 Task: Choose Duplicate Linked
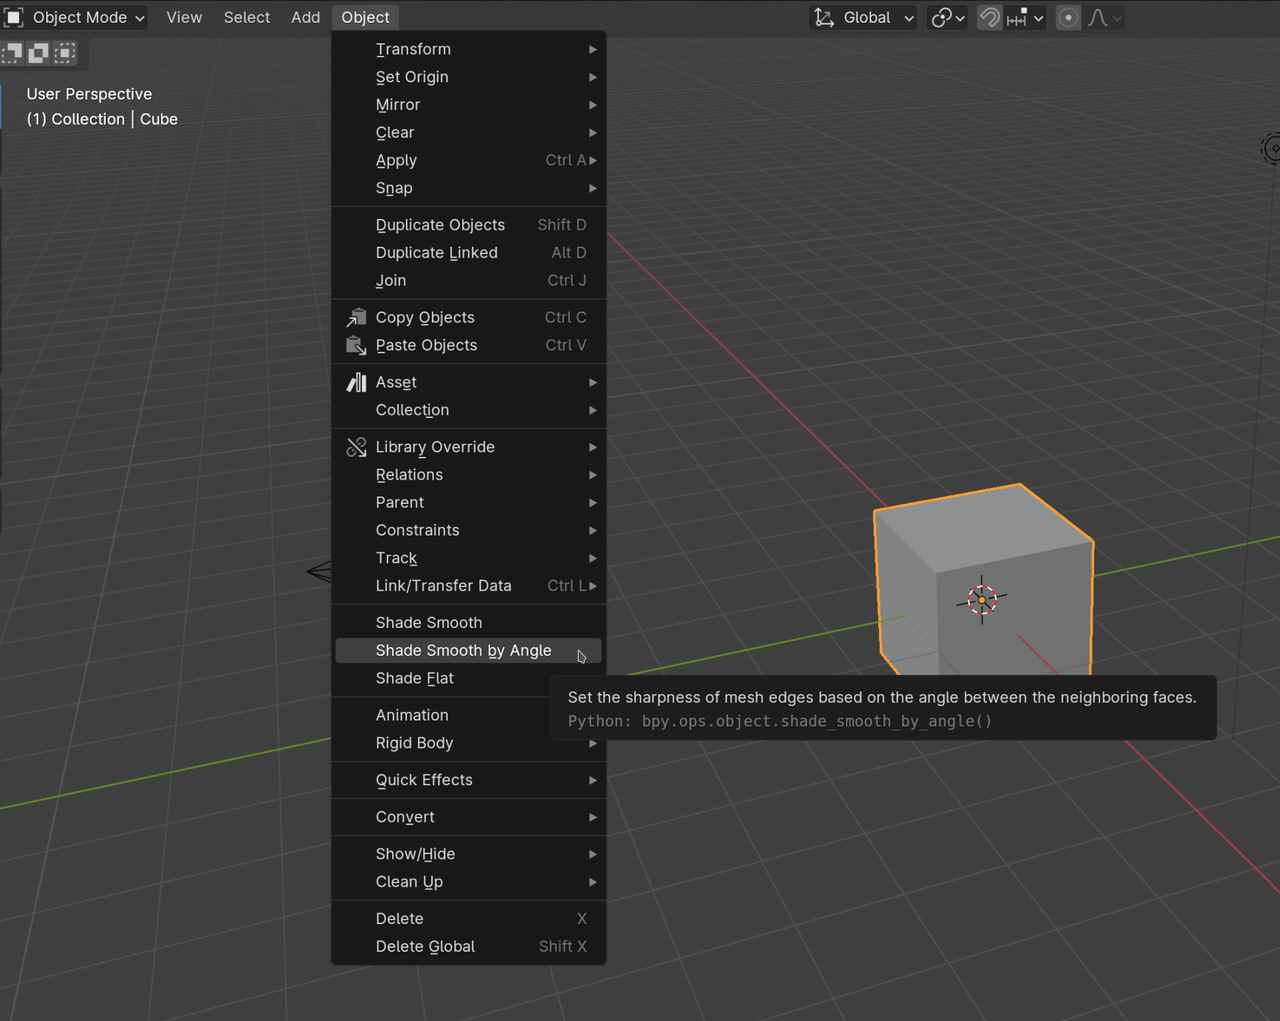click(x=468, y=253)
